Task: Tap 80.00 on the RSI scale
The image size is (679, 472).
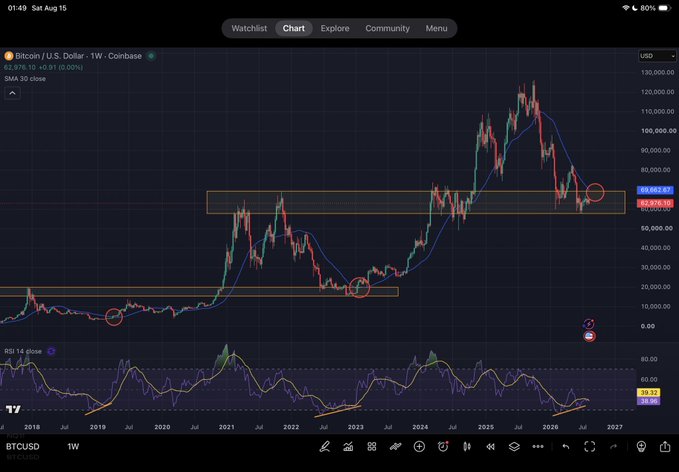Action: pyautogui.click(x=649, y=359)
